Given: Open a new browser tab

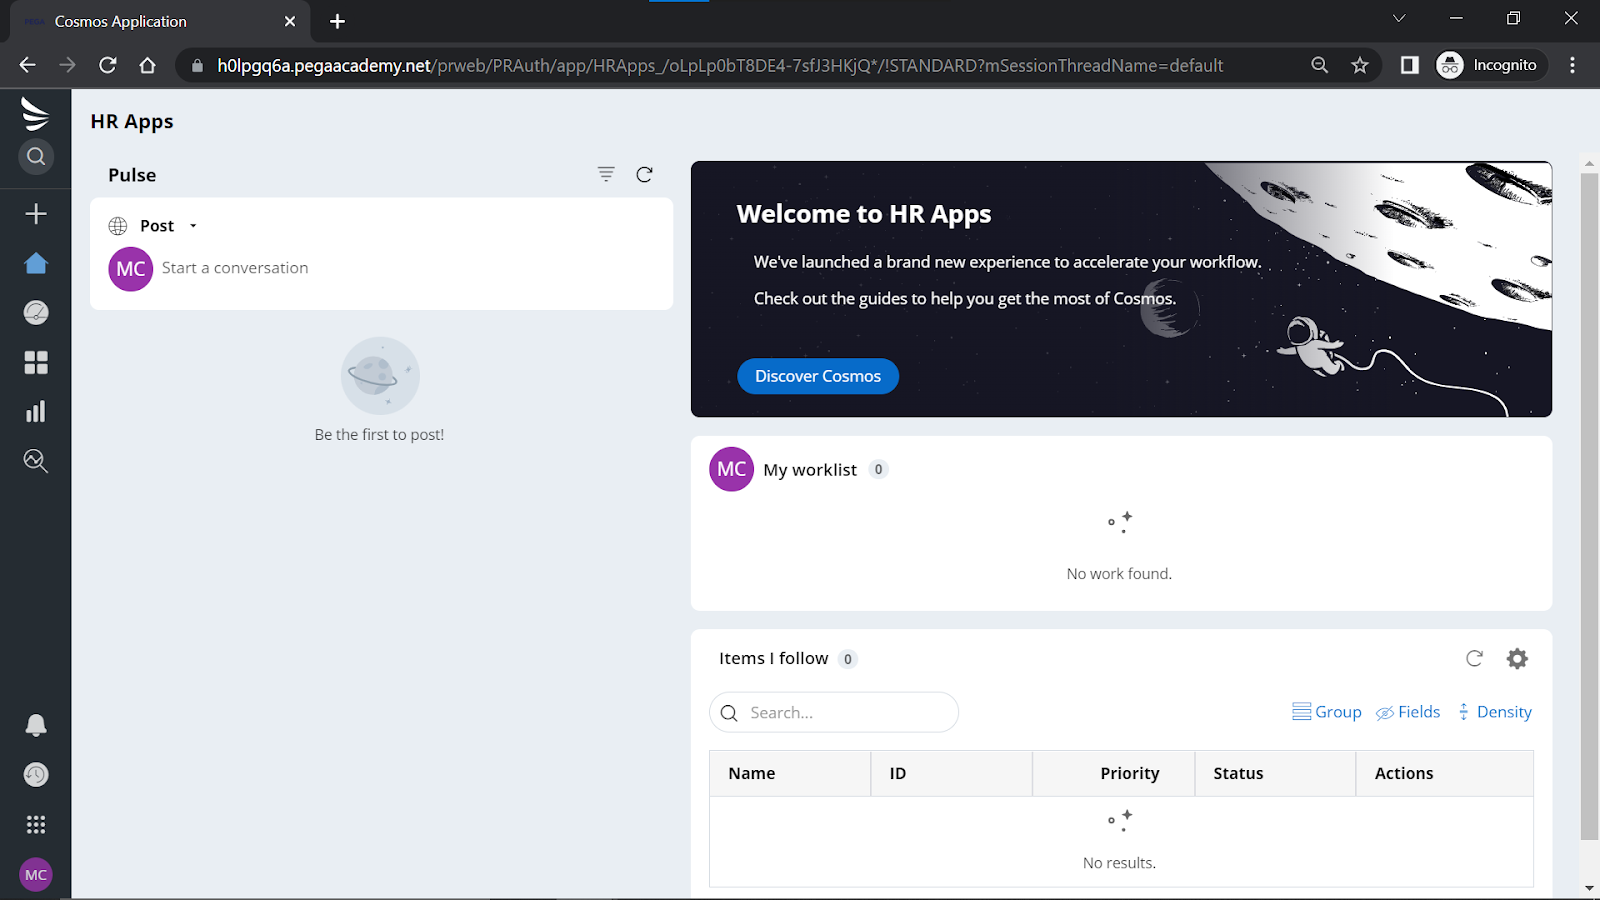Looking at the screenshot, I should [337, 21].
